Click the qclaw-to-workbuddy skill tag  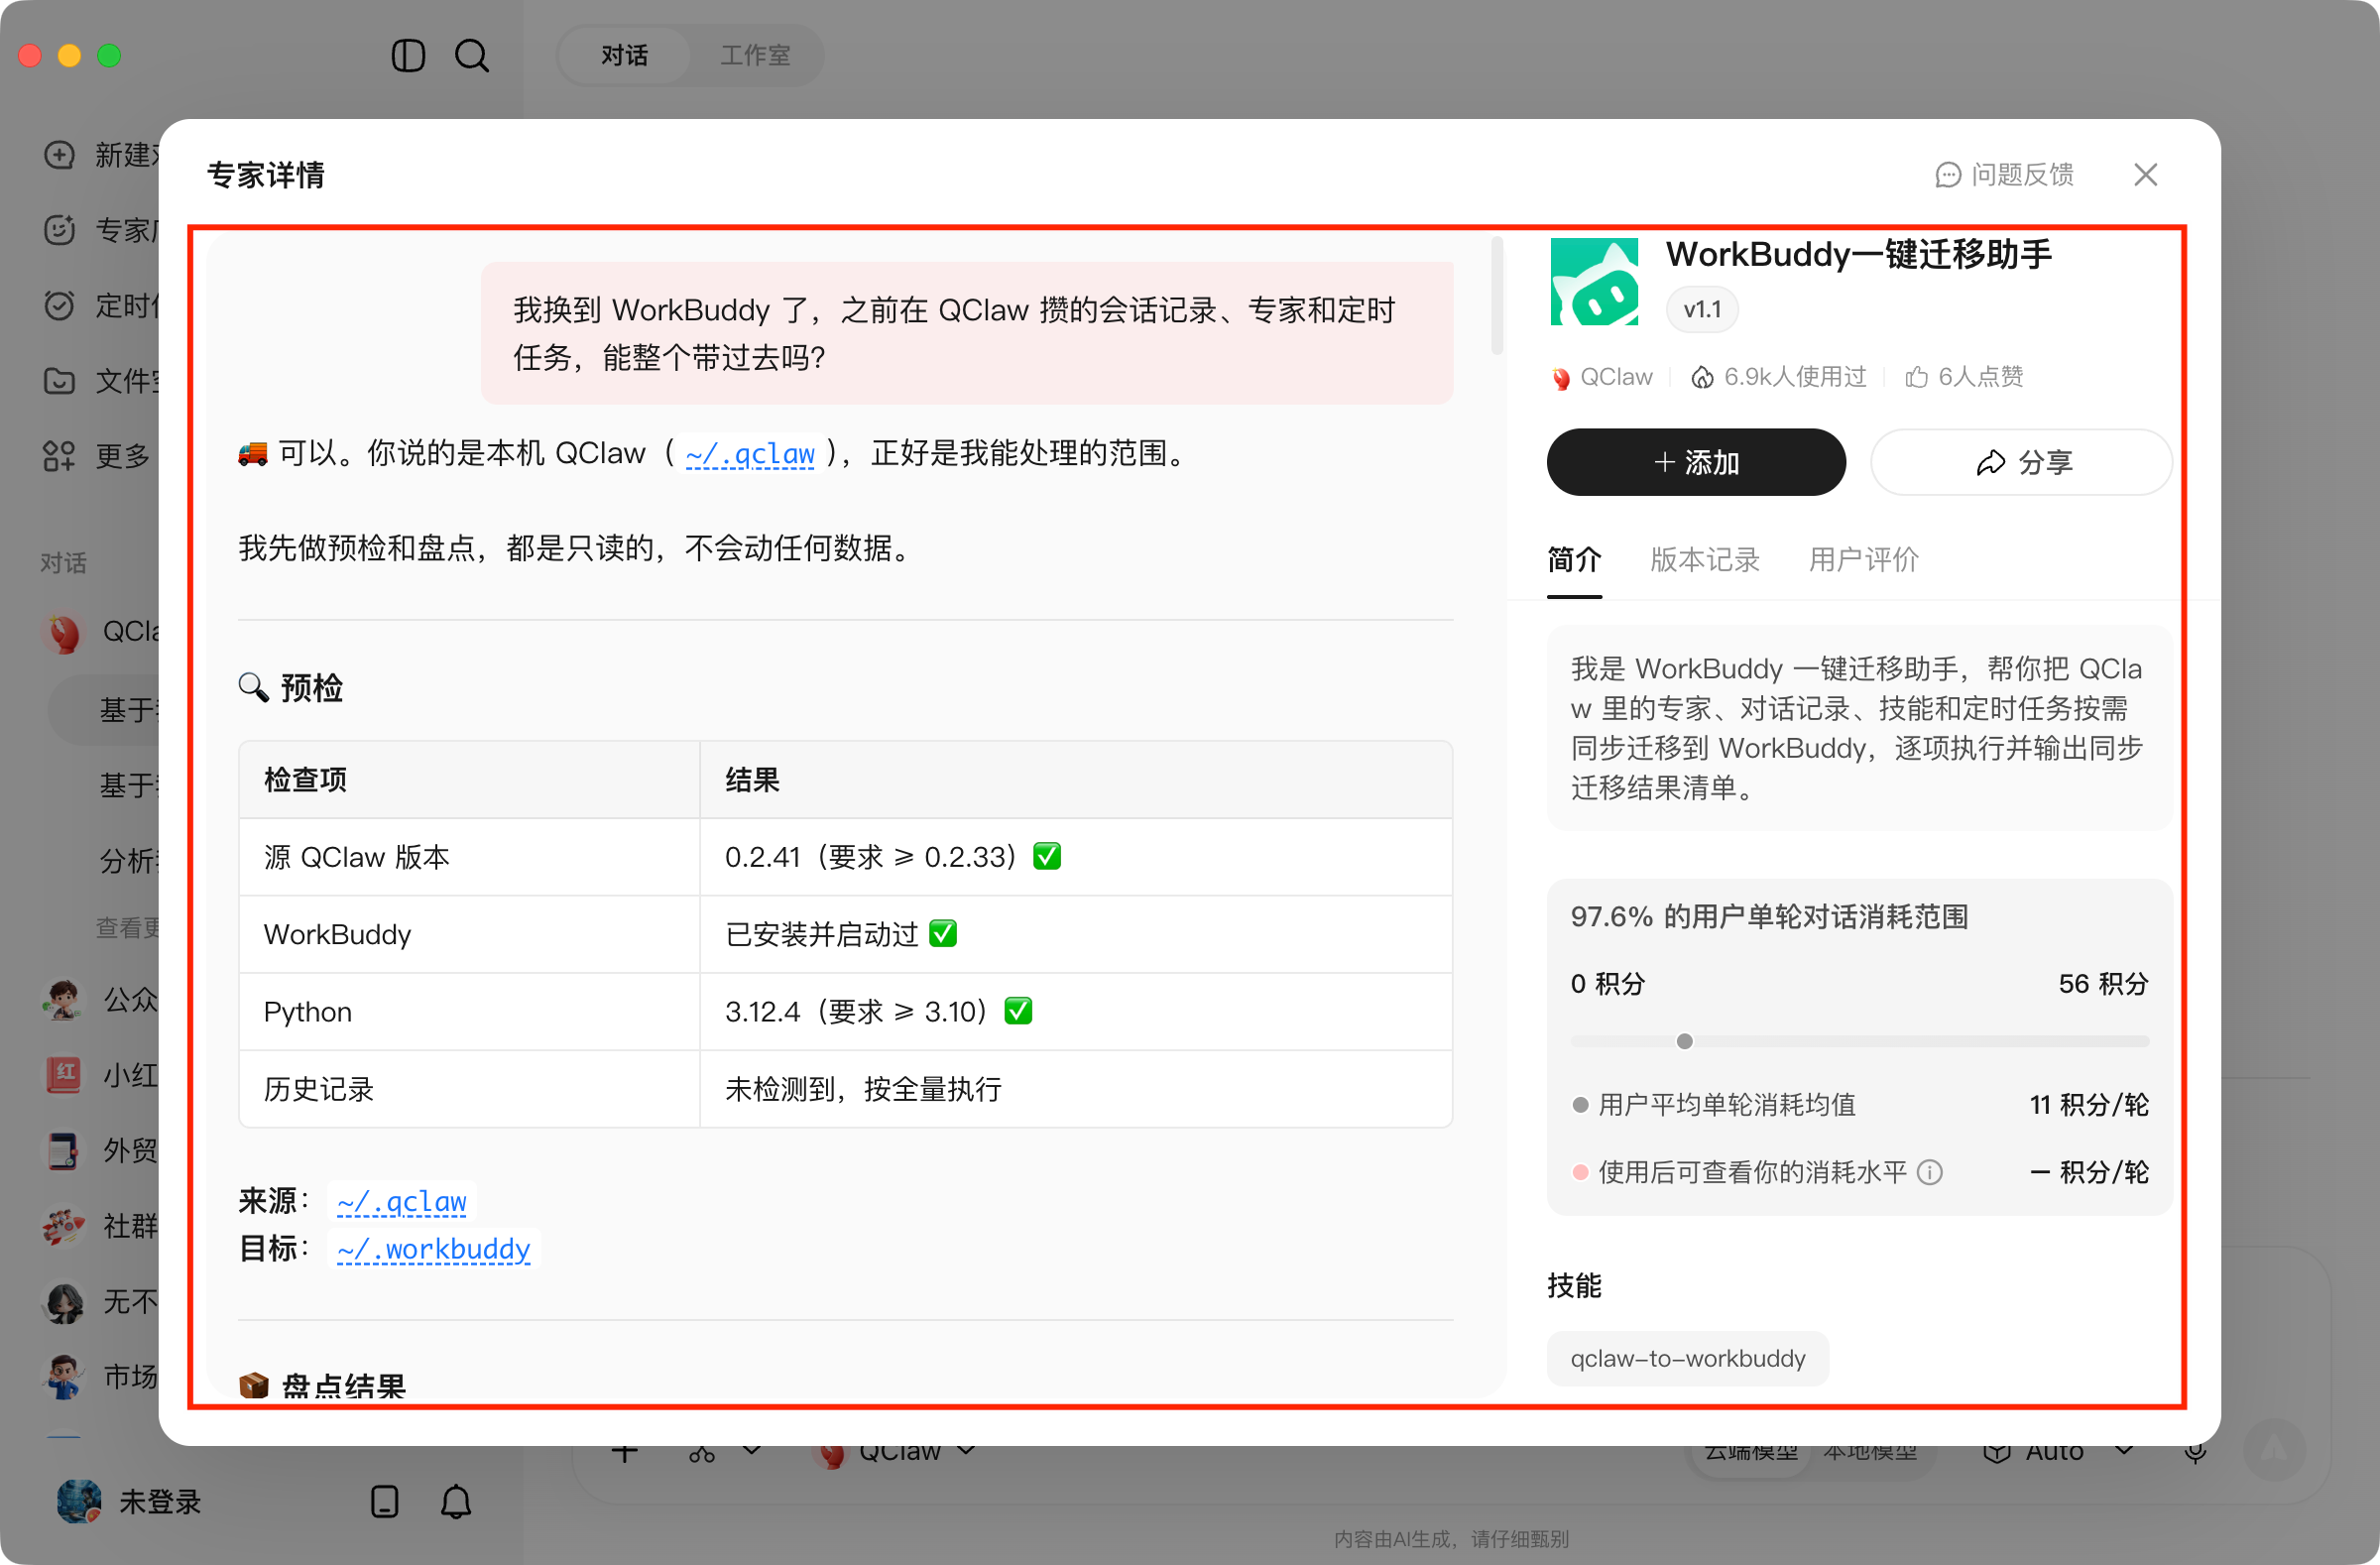1687,1359
